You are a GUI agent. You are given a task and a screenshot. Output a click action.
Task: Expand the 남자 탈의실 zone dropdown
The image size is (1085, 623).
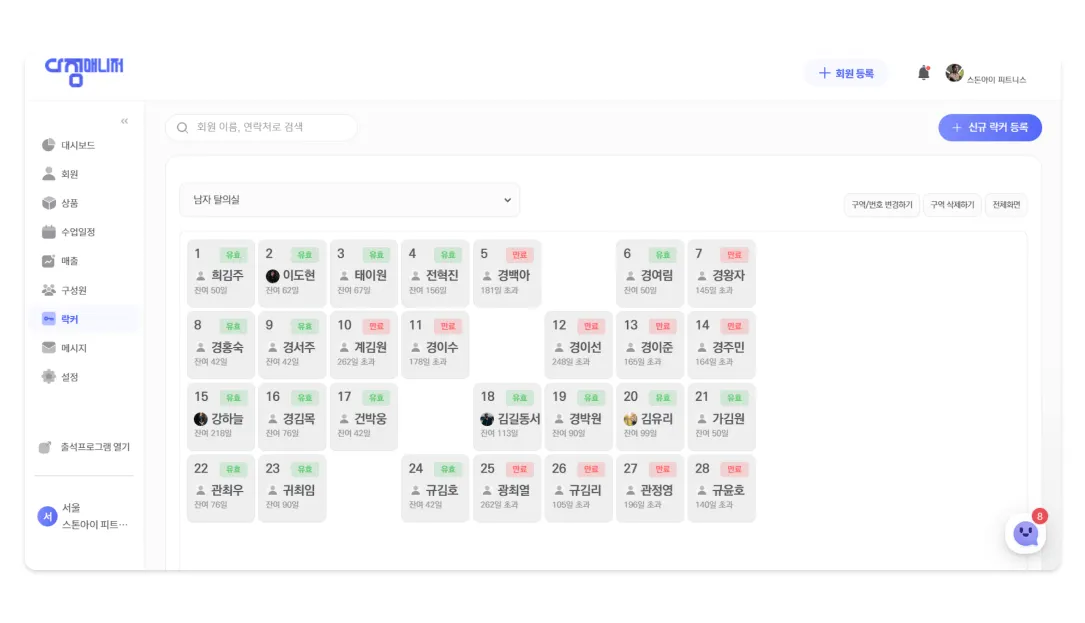(349, 200)
